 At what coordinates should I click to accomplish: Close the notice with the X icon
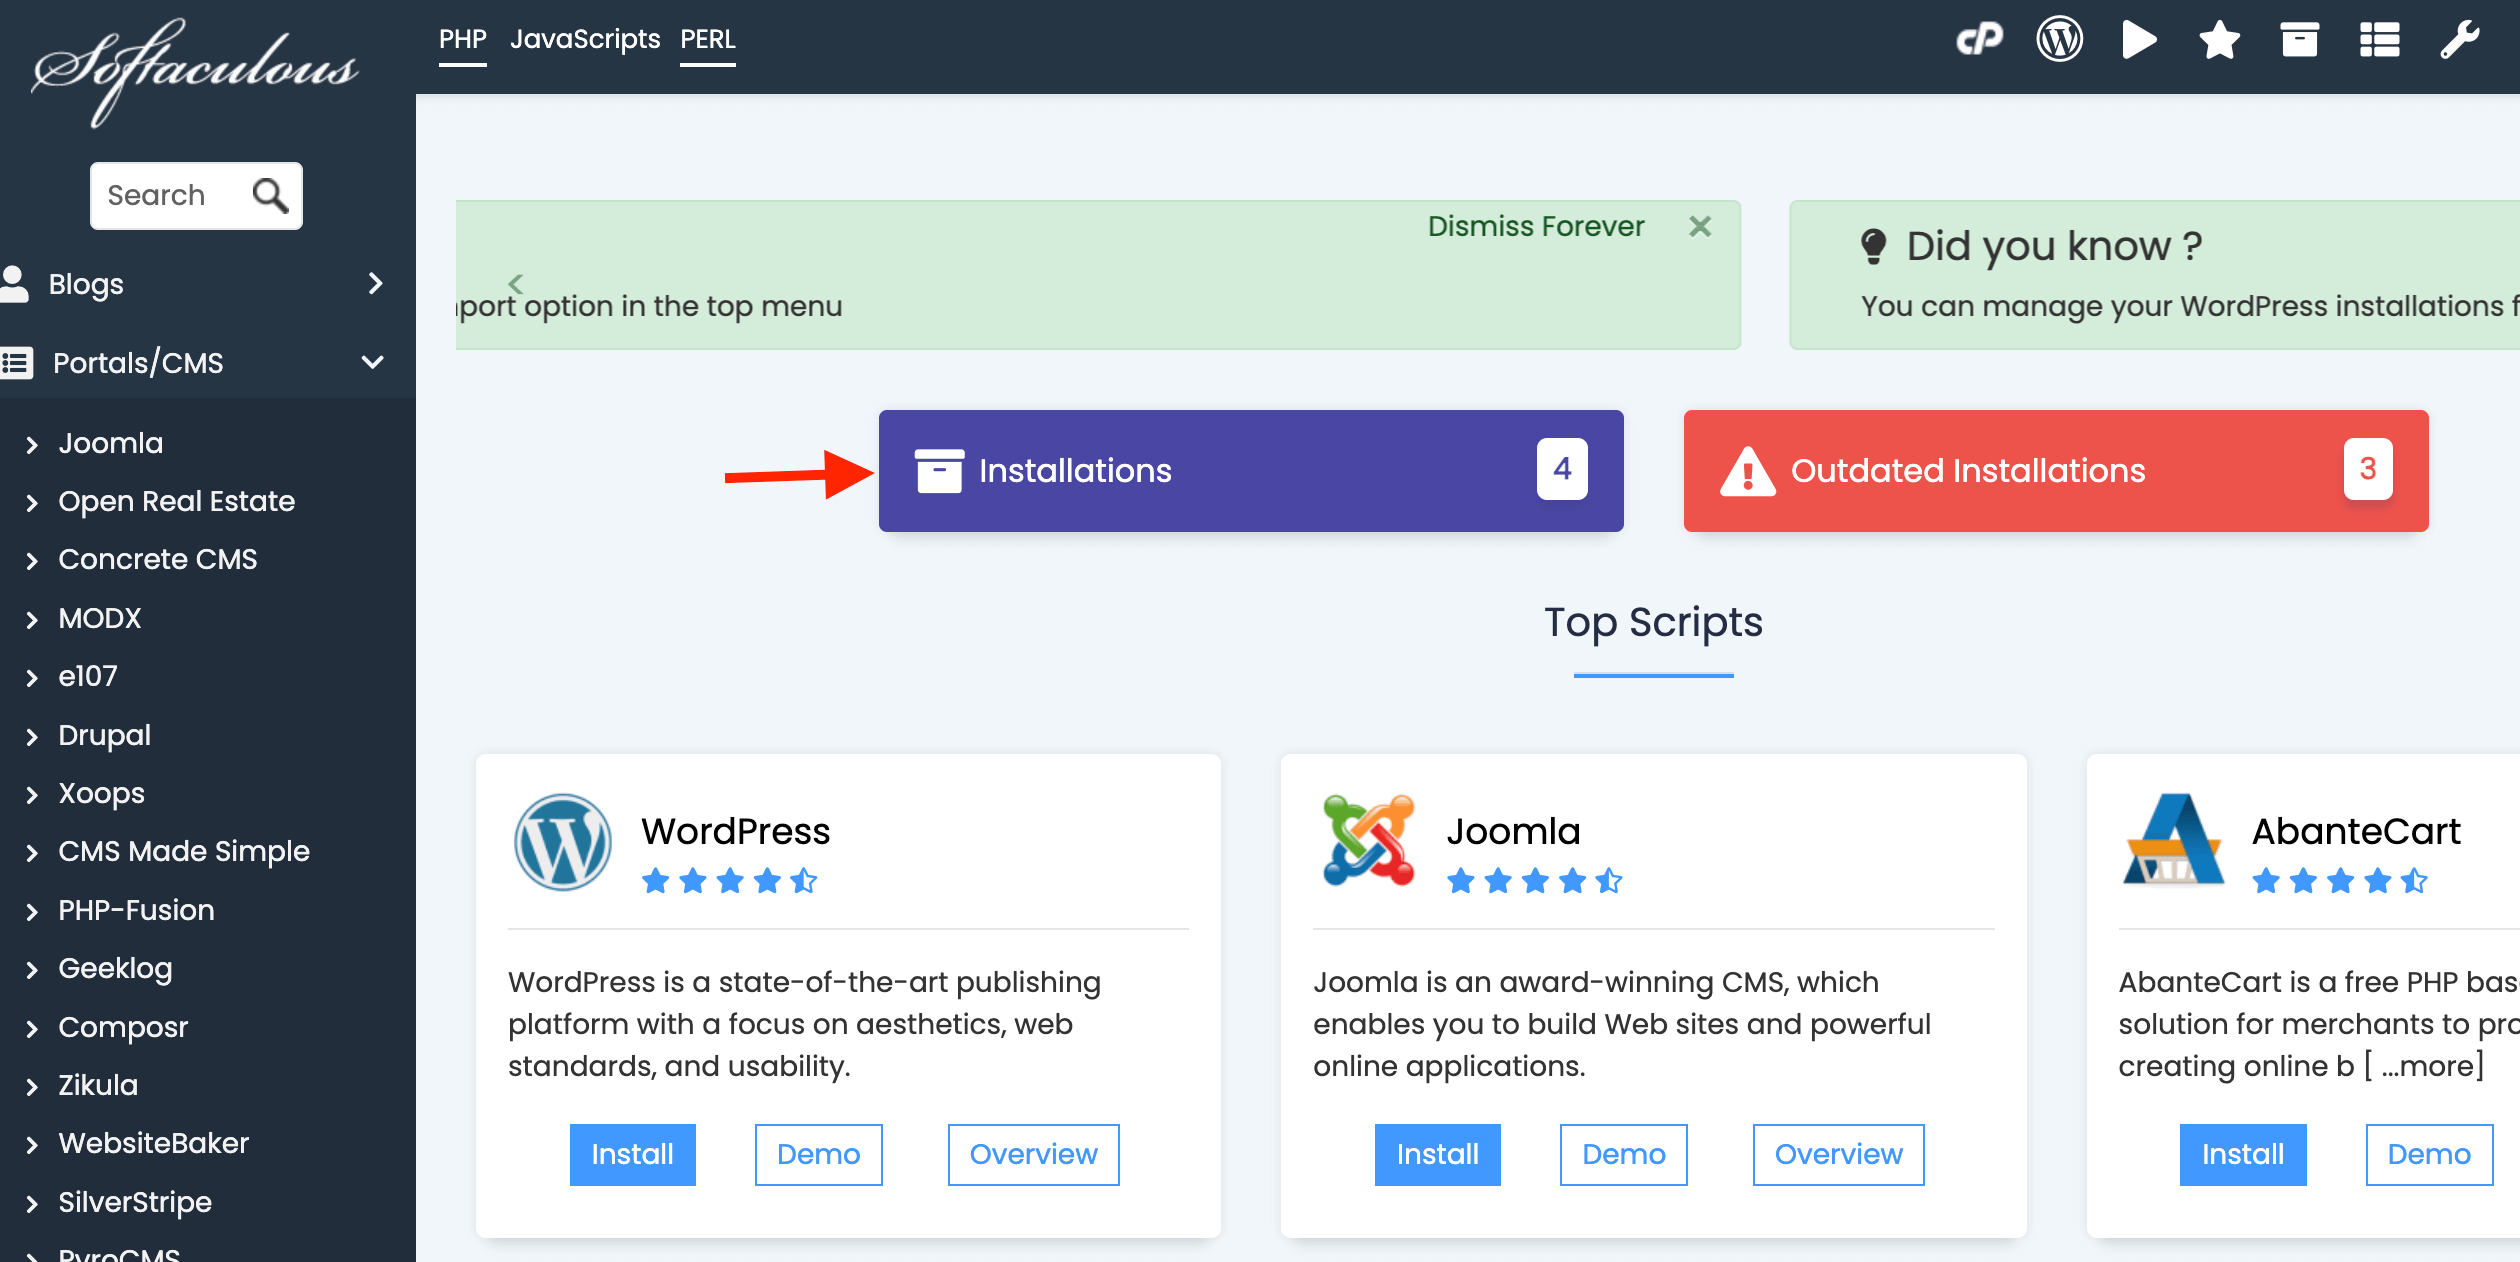pyautogui.click(x=1700, y=226)
